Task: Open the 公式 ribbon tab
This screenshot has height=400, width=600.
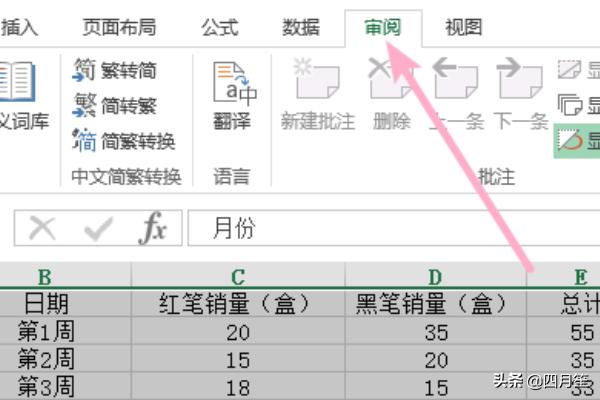Action: [220, 28]
